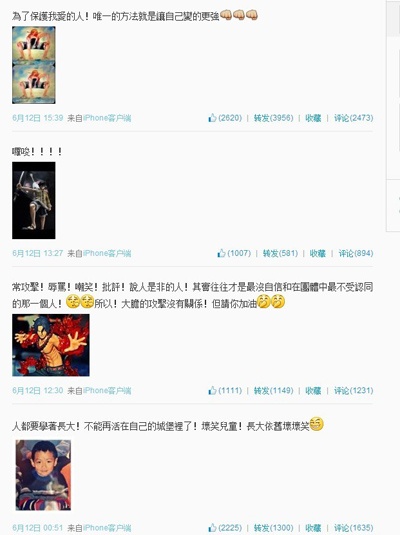This screenshot has width=400, height=535.
Task: Open the dark swordsman figure thumbnail
Action: [x=33, y=200]
